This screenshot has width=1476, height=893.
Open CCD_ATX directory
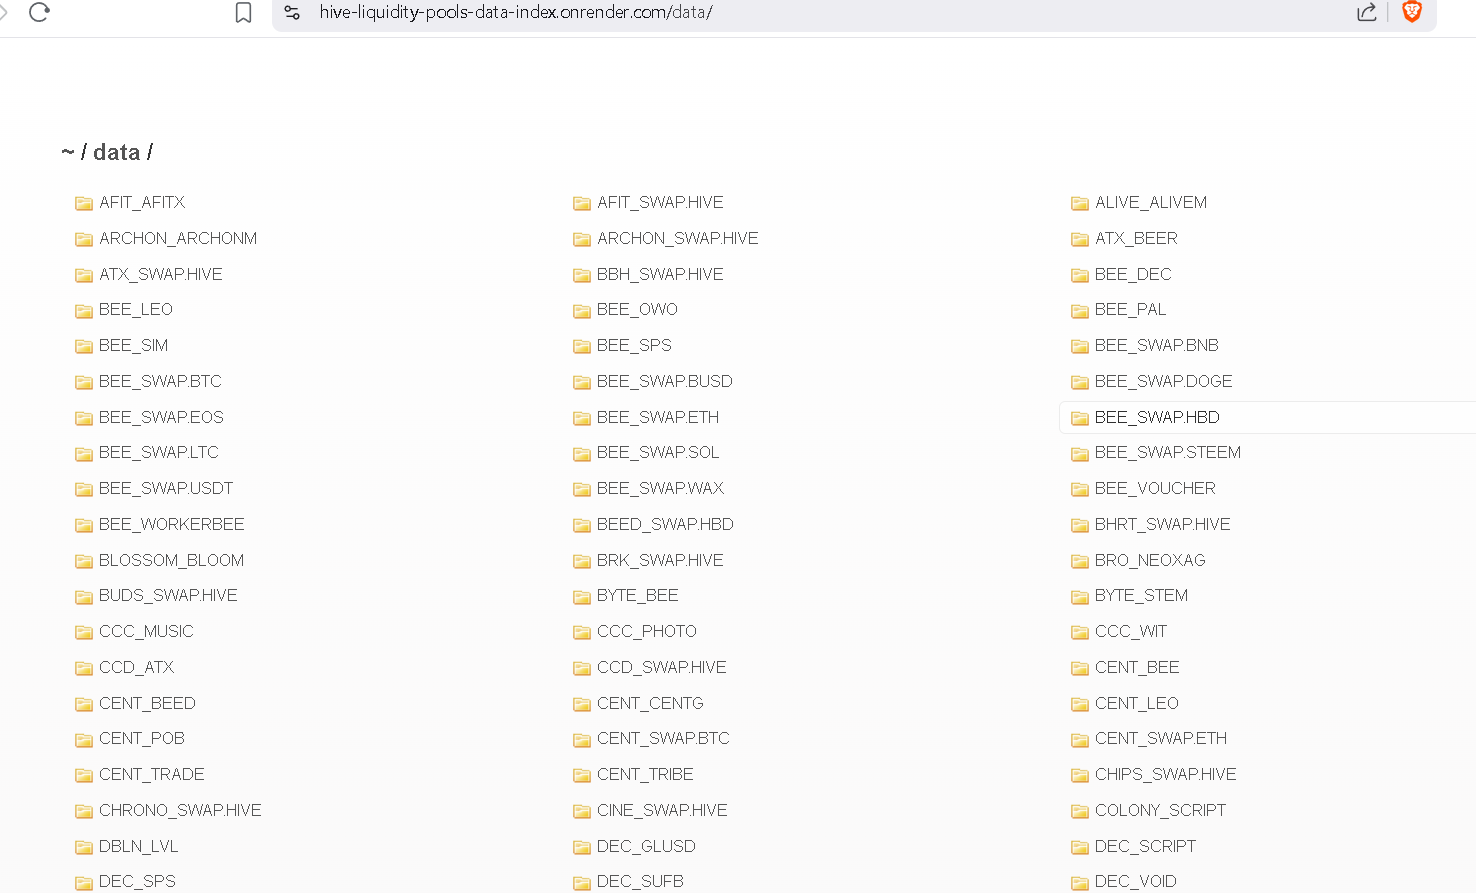pyautogui.click(x=136, y=667)
